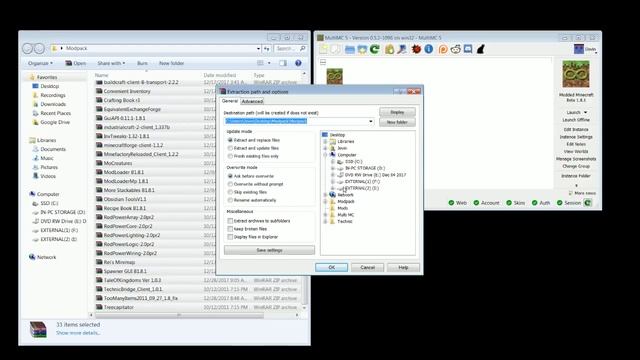This screenshot has width=640, height=360.
Task: Click Reddit alien icon in MultiMC toolbar
Action: [x=456, y=49]
